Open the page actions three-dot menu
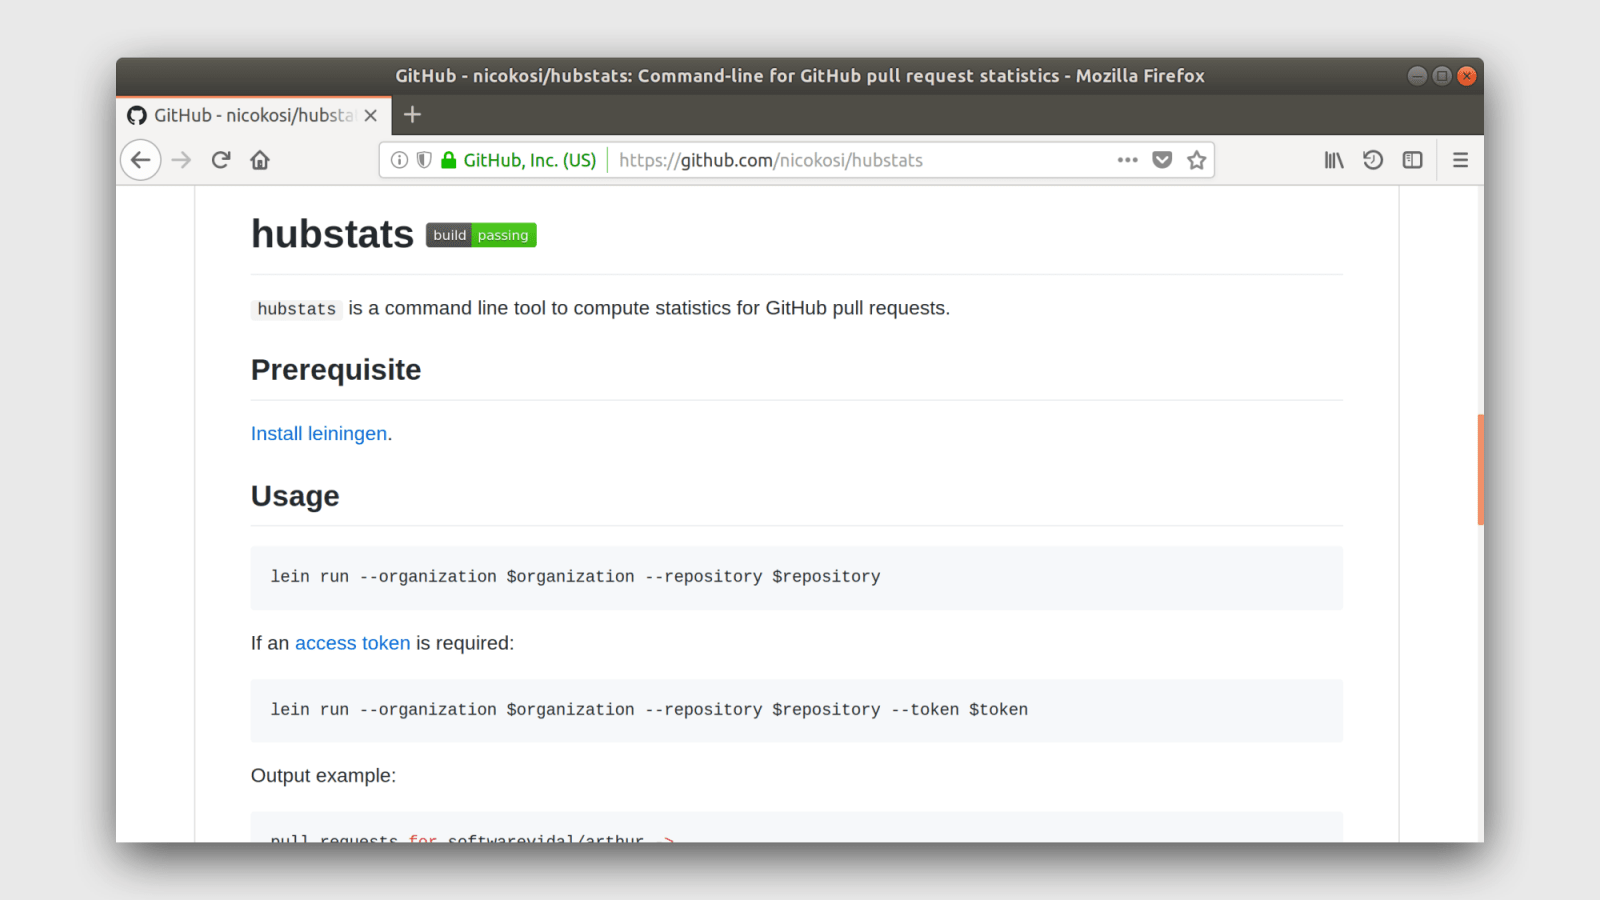Viewport: 1600px width, 900px height. 1128,160
